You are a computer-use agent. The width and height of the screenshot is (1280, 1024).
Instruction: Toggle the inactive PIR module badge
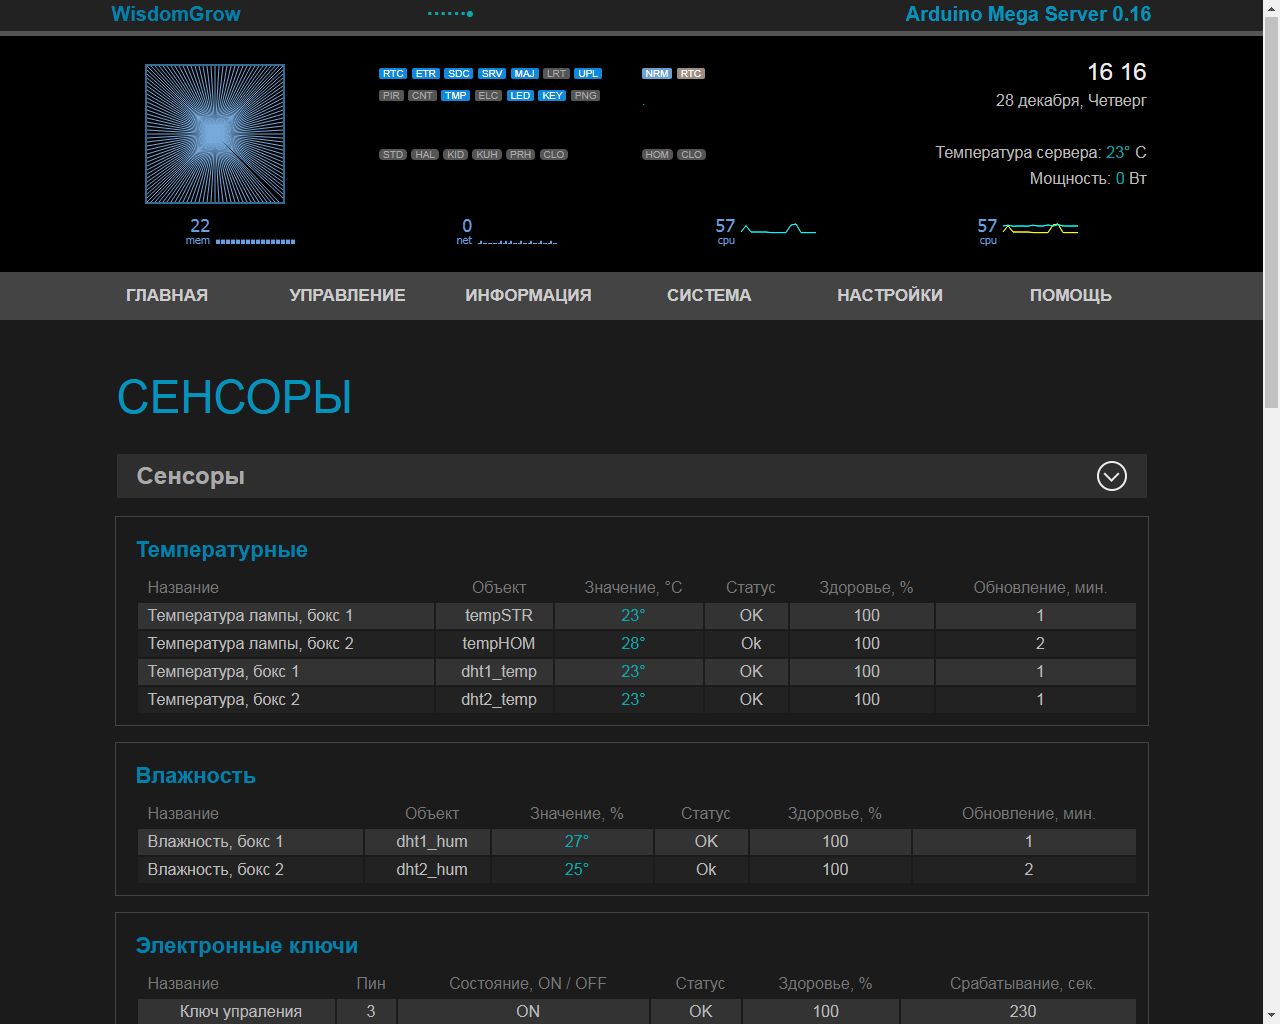click(x=391, y=96)
